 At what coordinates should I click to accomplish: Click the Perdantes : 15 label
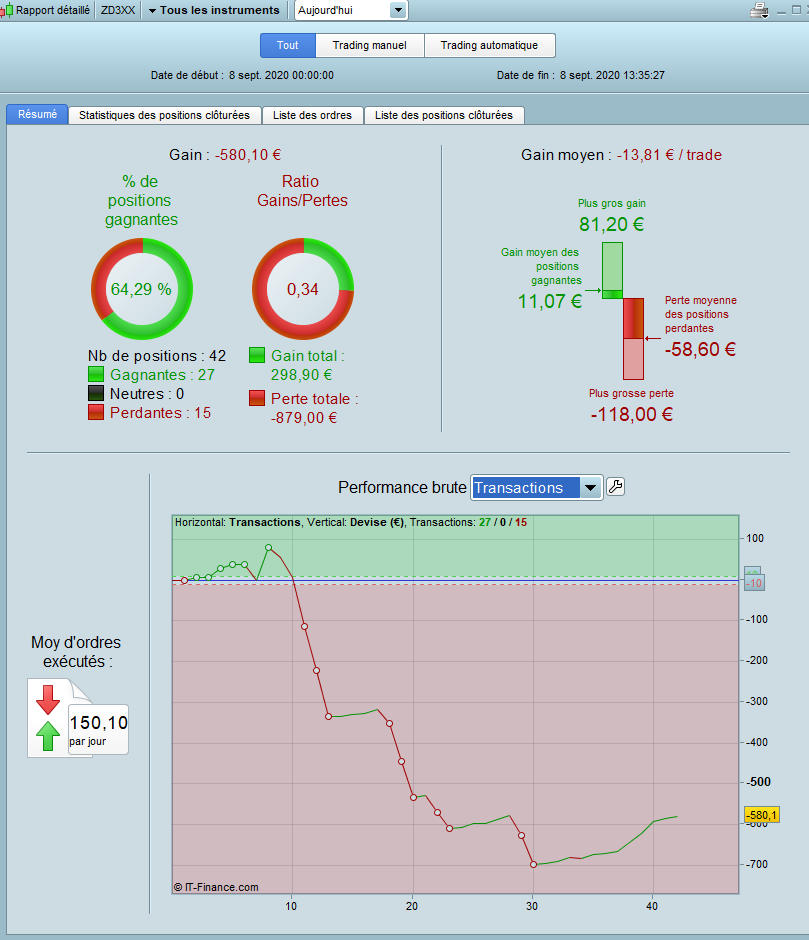160,412
